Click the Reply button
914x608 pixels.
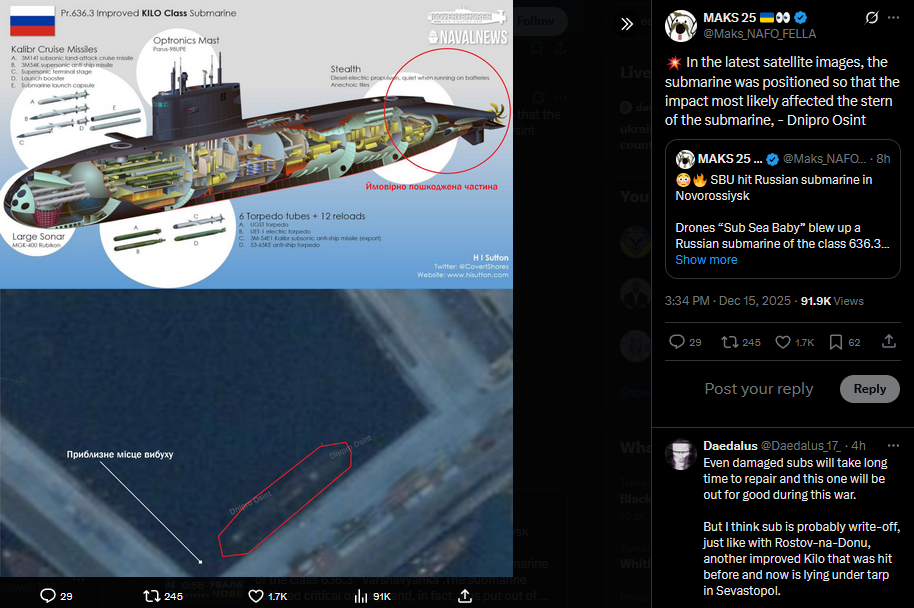869,389
